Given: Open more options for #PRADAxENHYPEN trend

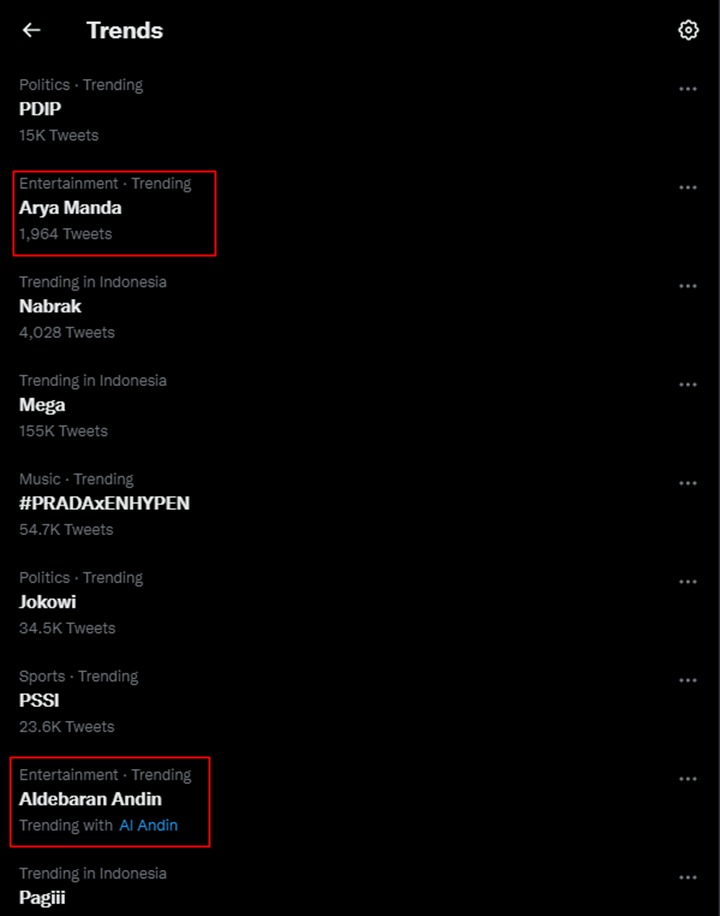Looking at the screenshot, I should 688,484.
